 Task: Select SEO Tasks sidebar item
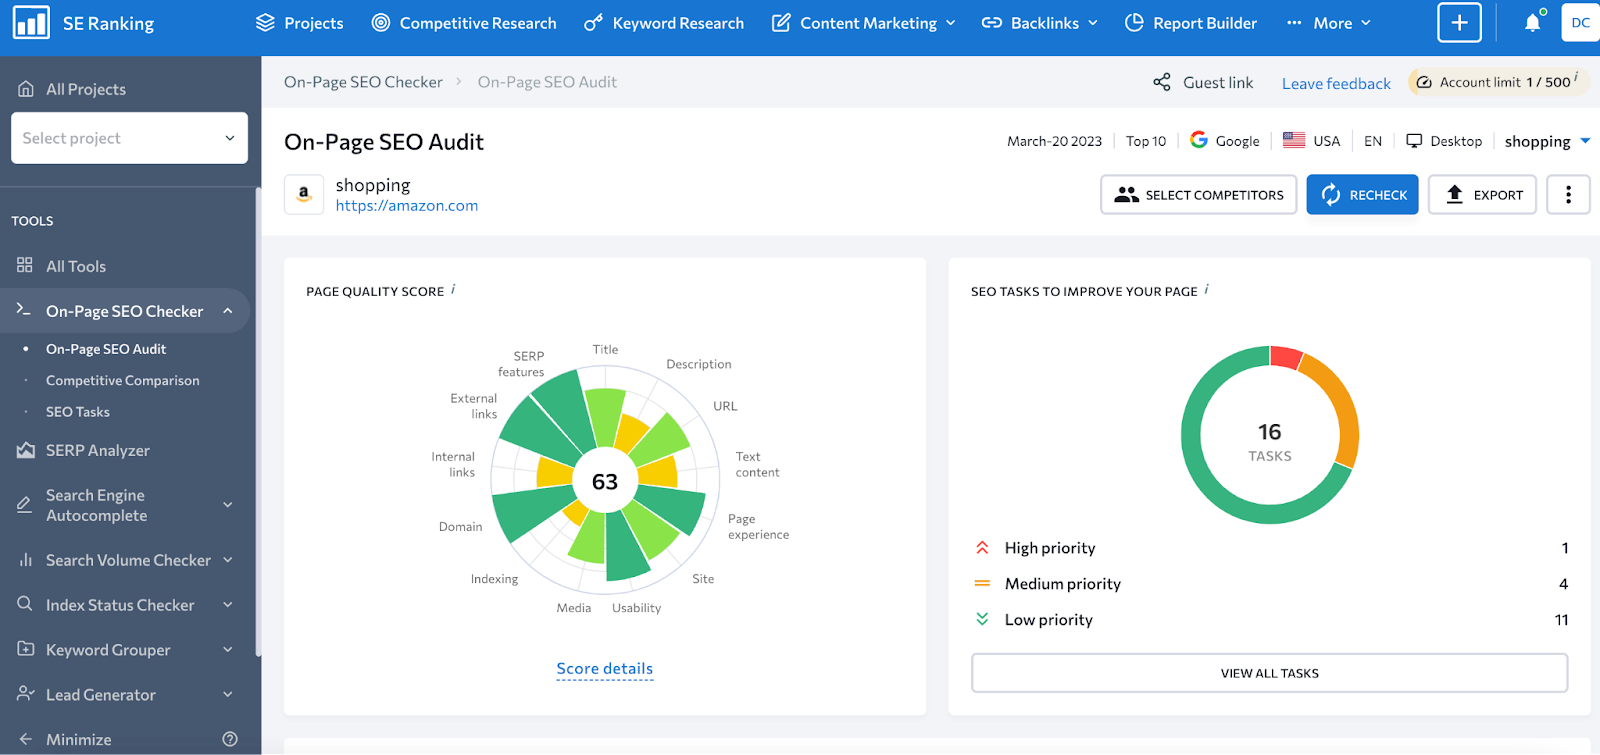point(78,412)
